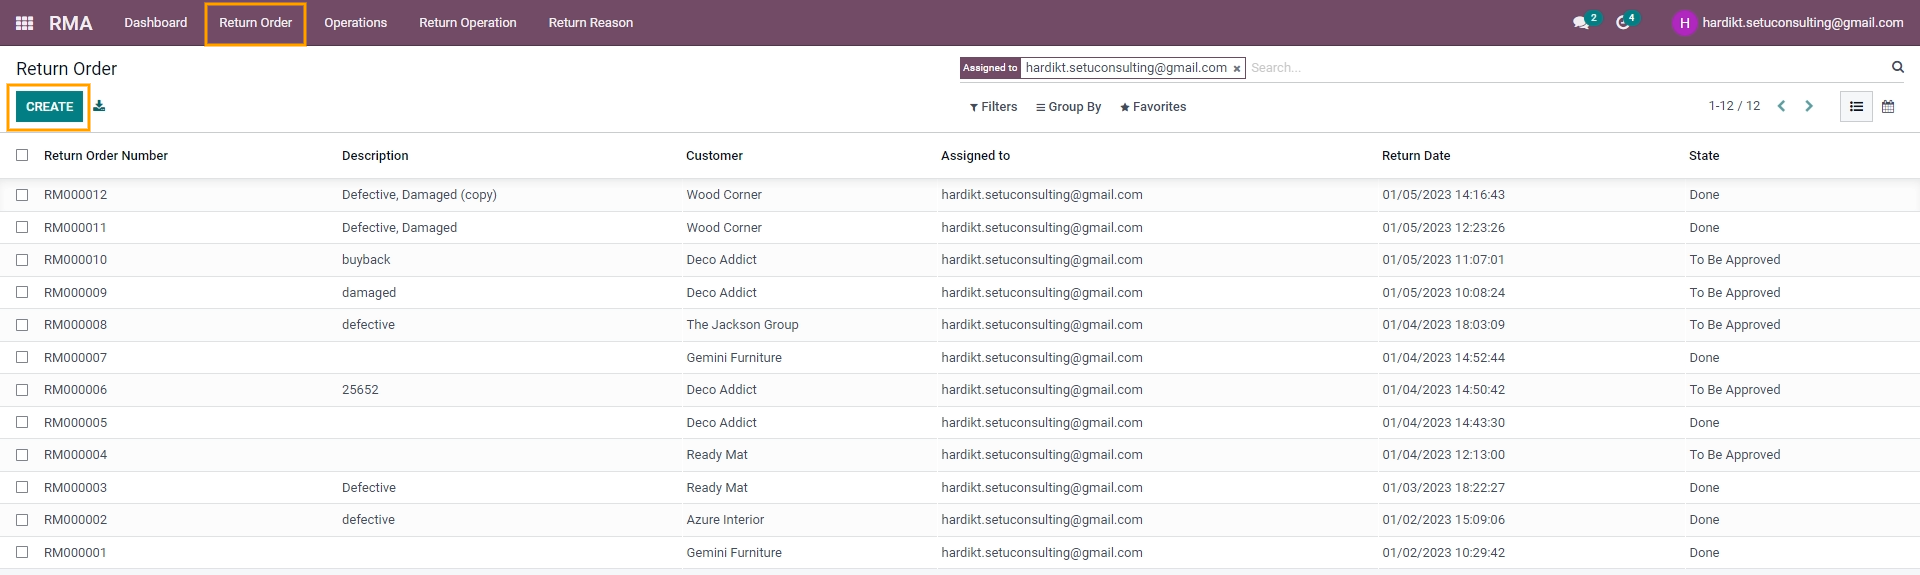Tick the checkbox for RM000008
Screen dimensions: 1920x575
pos(22,325)
